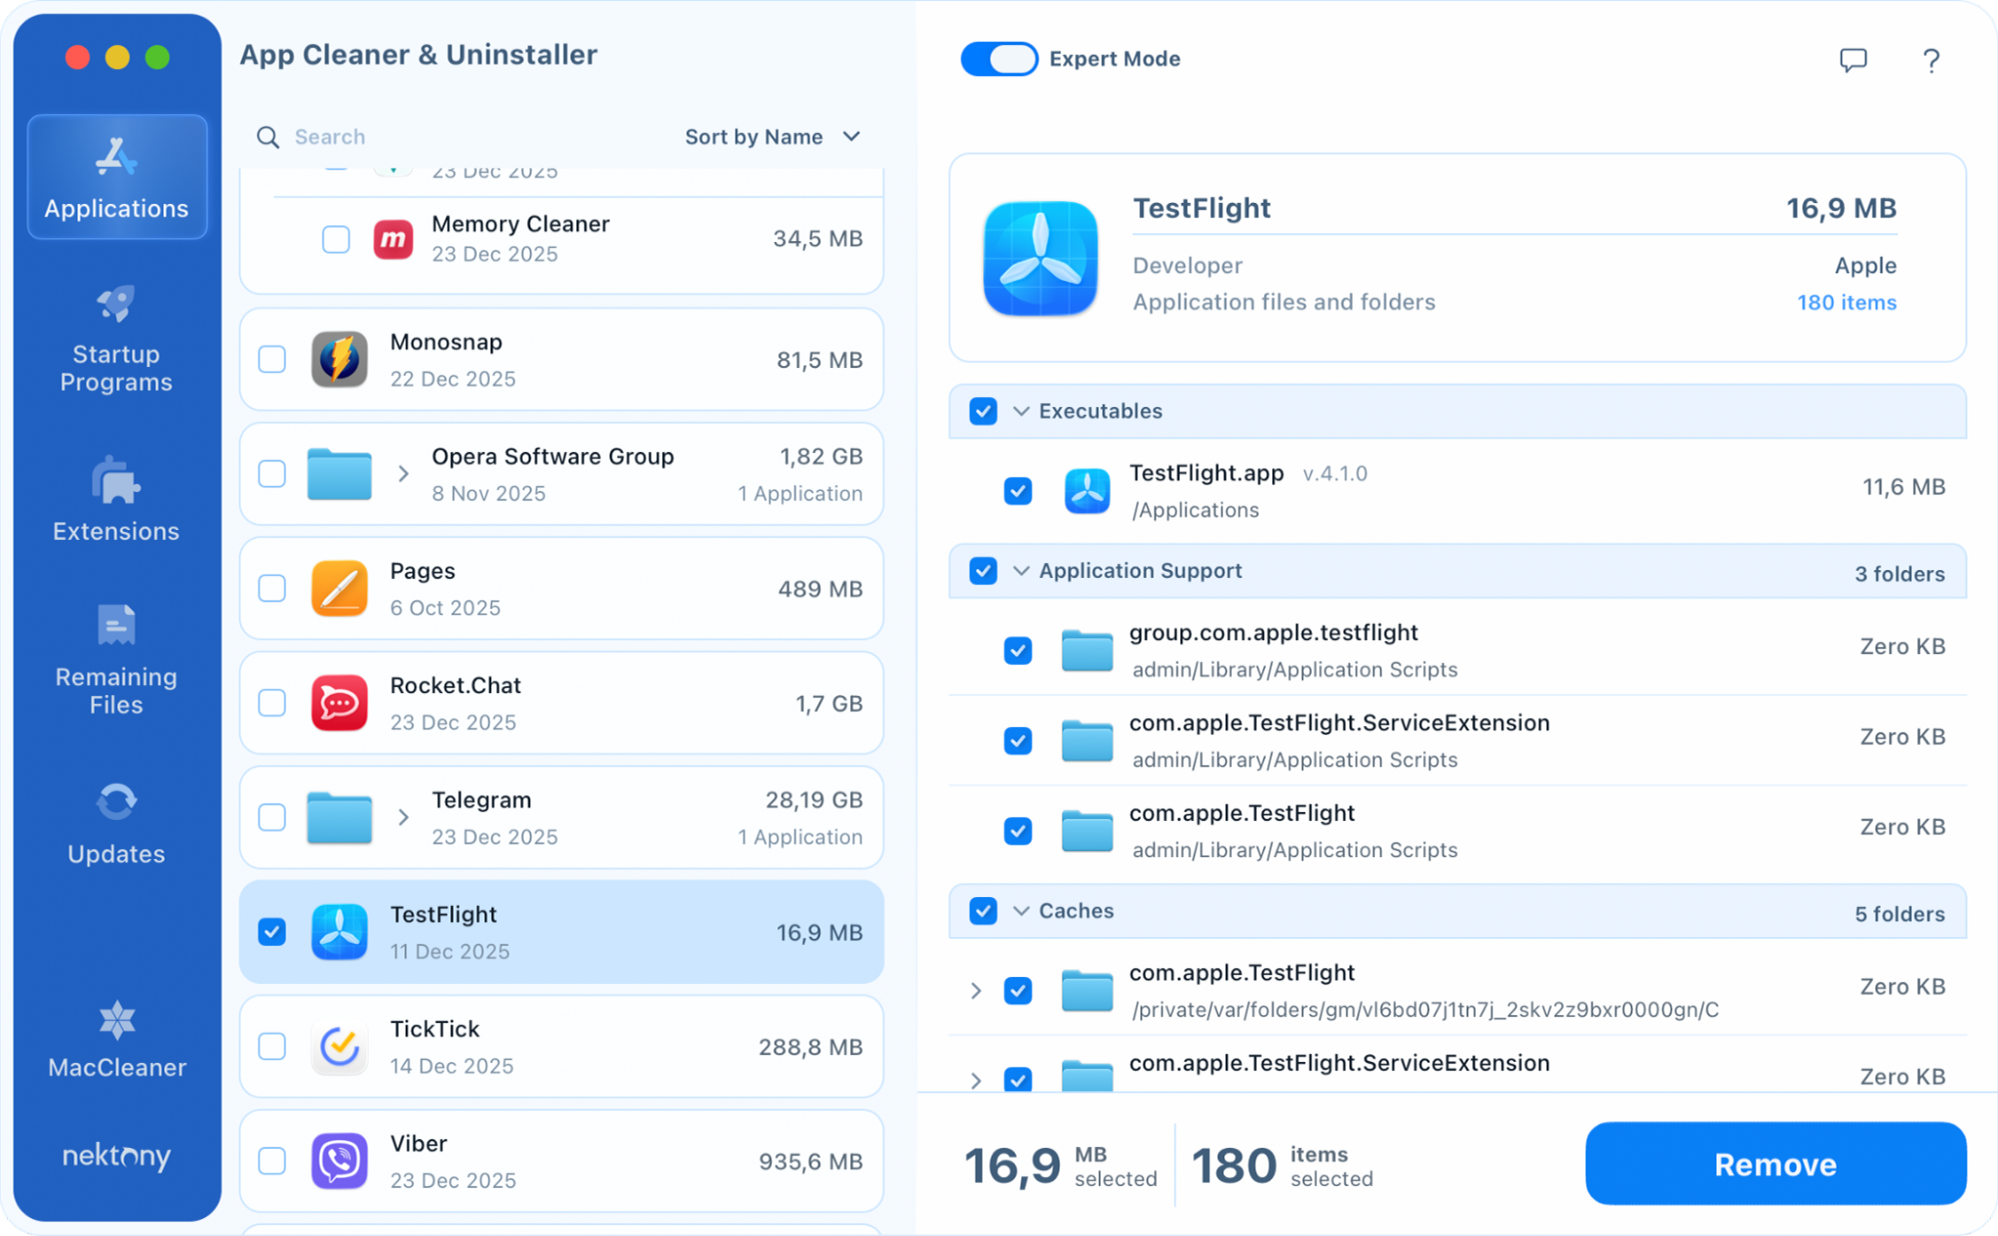Uncheck the TestFlight app in the list
The height and width of the screenshot is (1236, 1998).
point(271,931)
